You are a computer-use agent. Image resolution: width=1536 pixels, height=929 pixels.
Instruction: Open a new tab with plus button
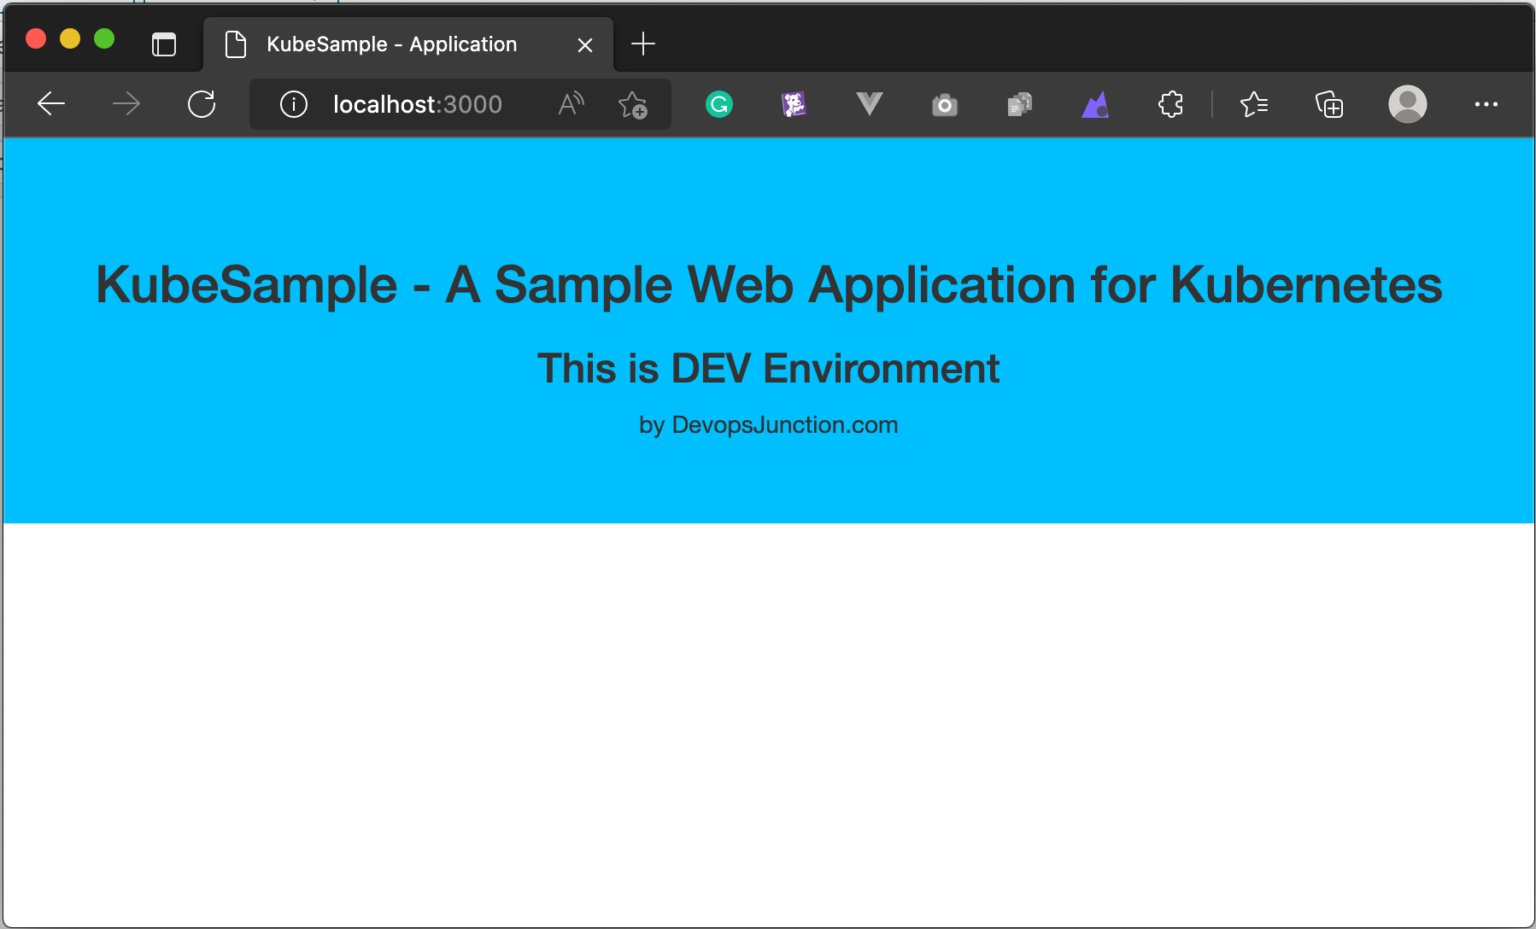pyautogui.click(x=643, y=44)
